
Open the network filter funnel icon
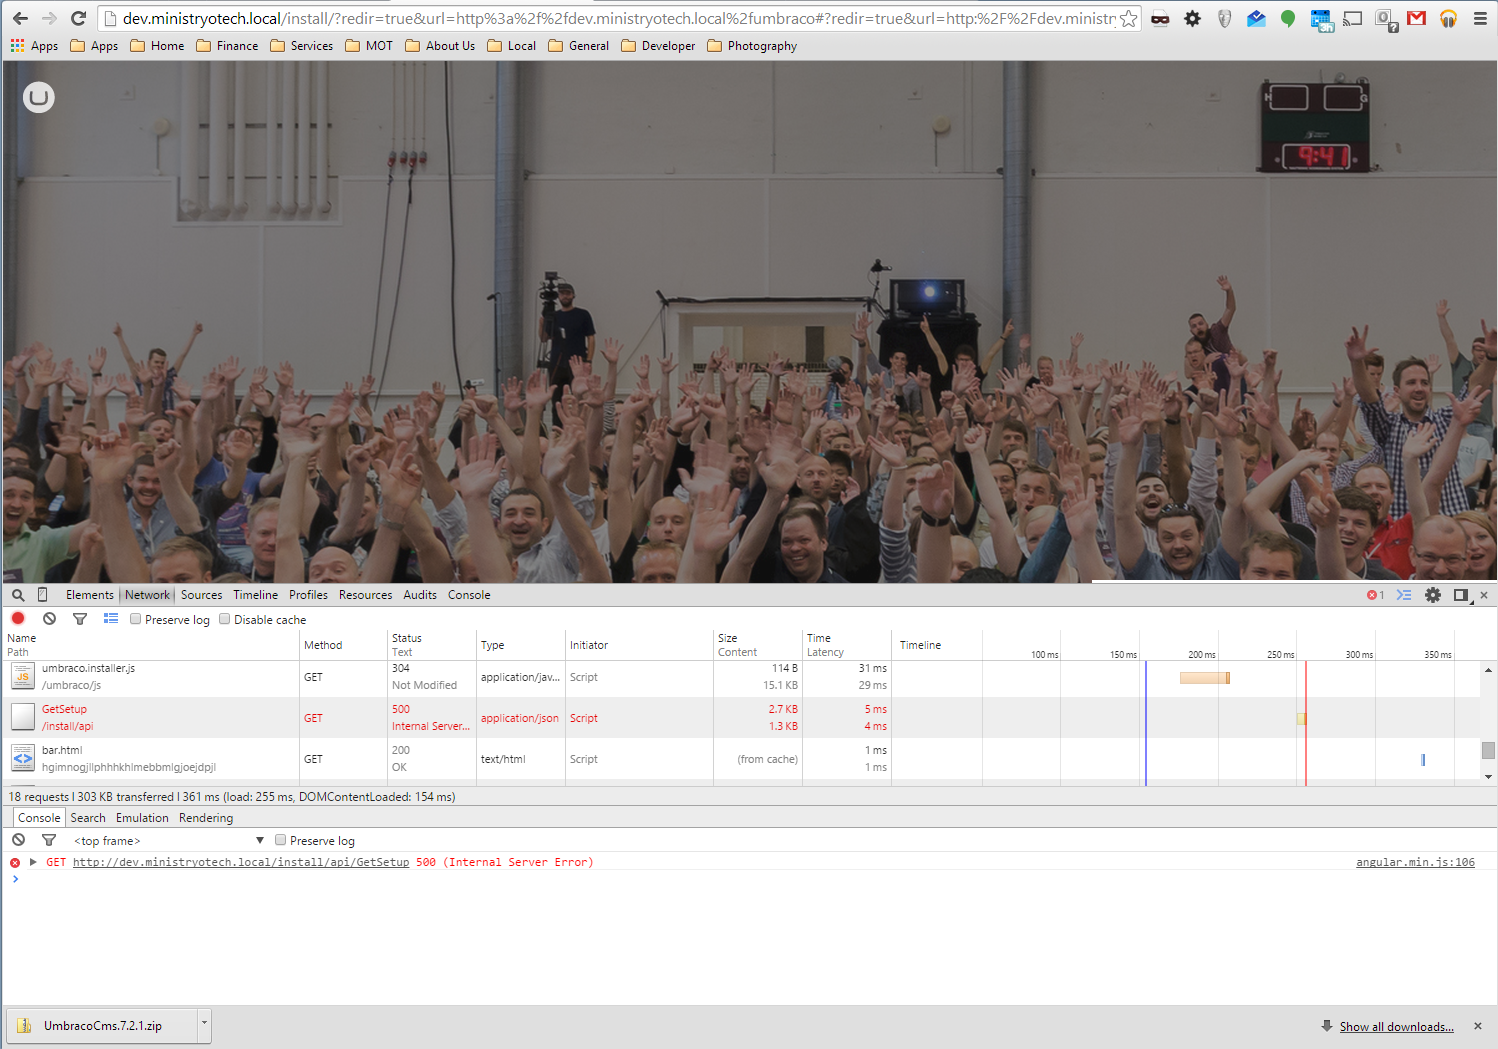(x=80, y=619)
